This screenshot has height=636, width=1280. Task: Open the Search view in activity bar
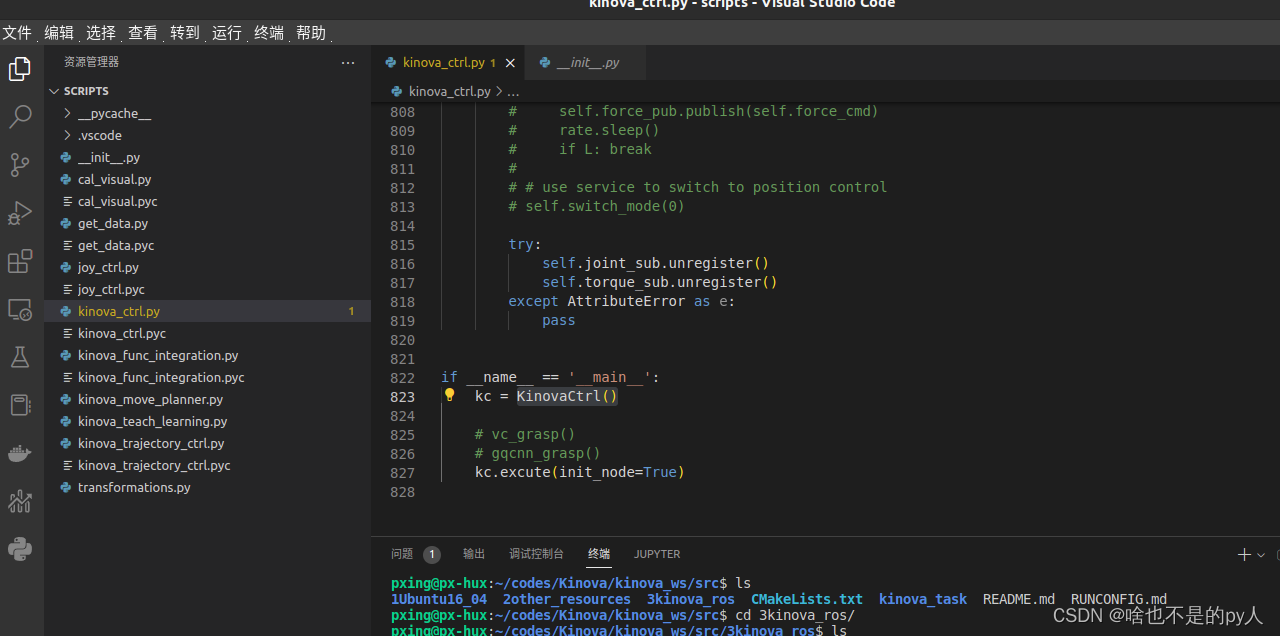(x=20, y=117)
